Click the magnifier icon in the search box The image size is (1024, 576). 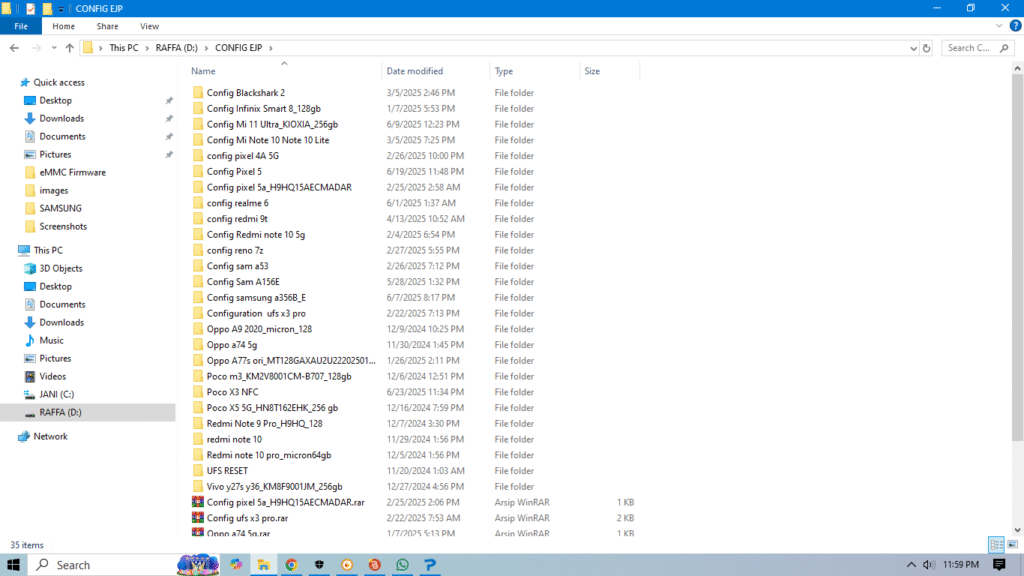coord(1004,48)
